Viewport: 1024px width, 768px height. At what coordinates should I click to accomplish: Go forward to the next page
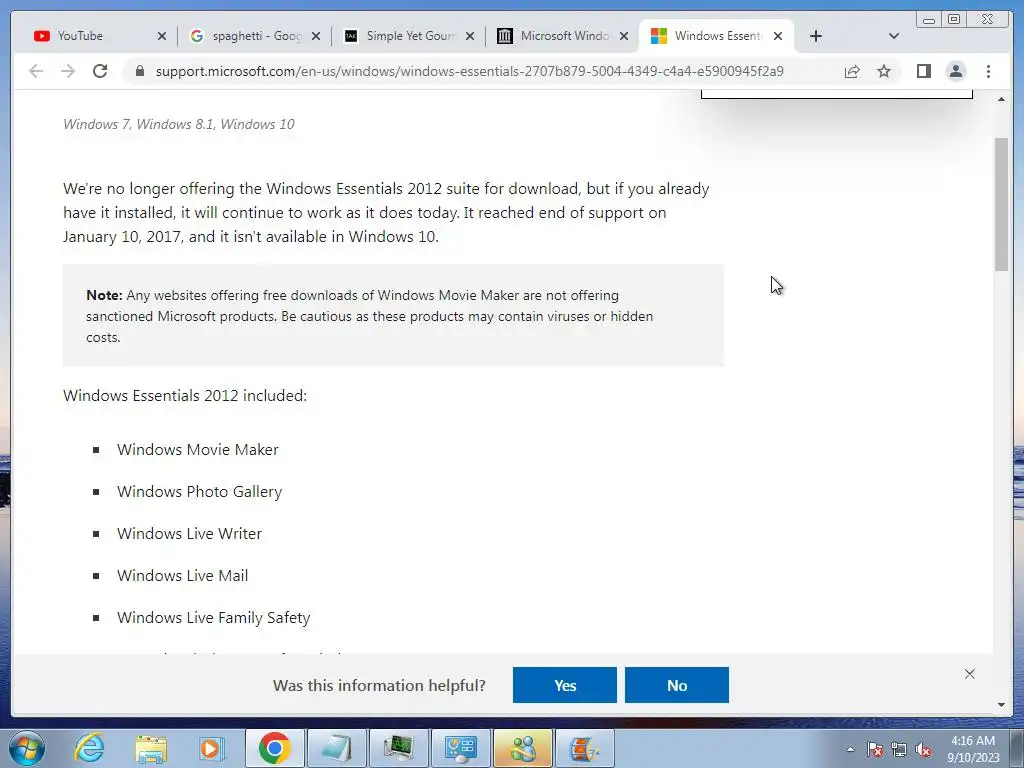click(68, 71)
